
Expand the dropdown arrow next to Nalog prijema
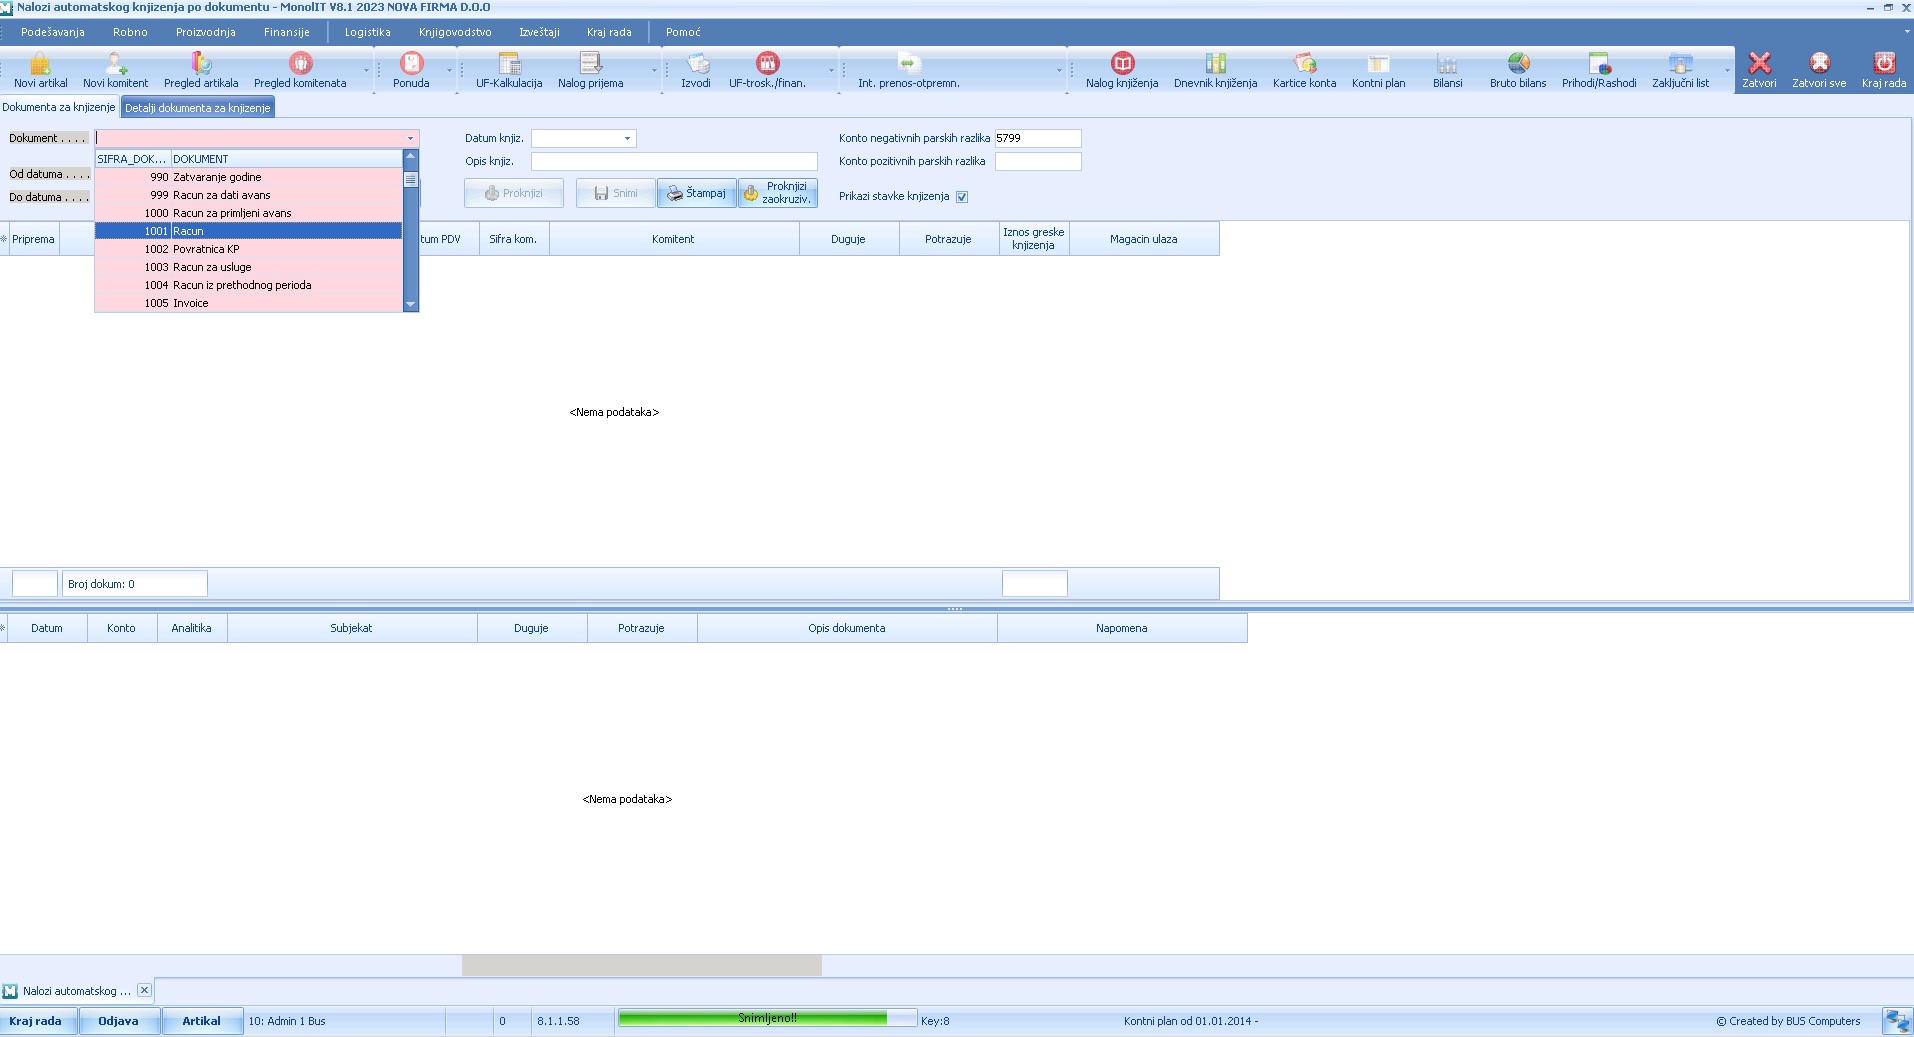pyautogui.click(x=654, y=71)
